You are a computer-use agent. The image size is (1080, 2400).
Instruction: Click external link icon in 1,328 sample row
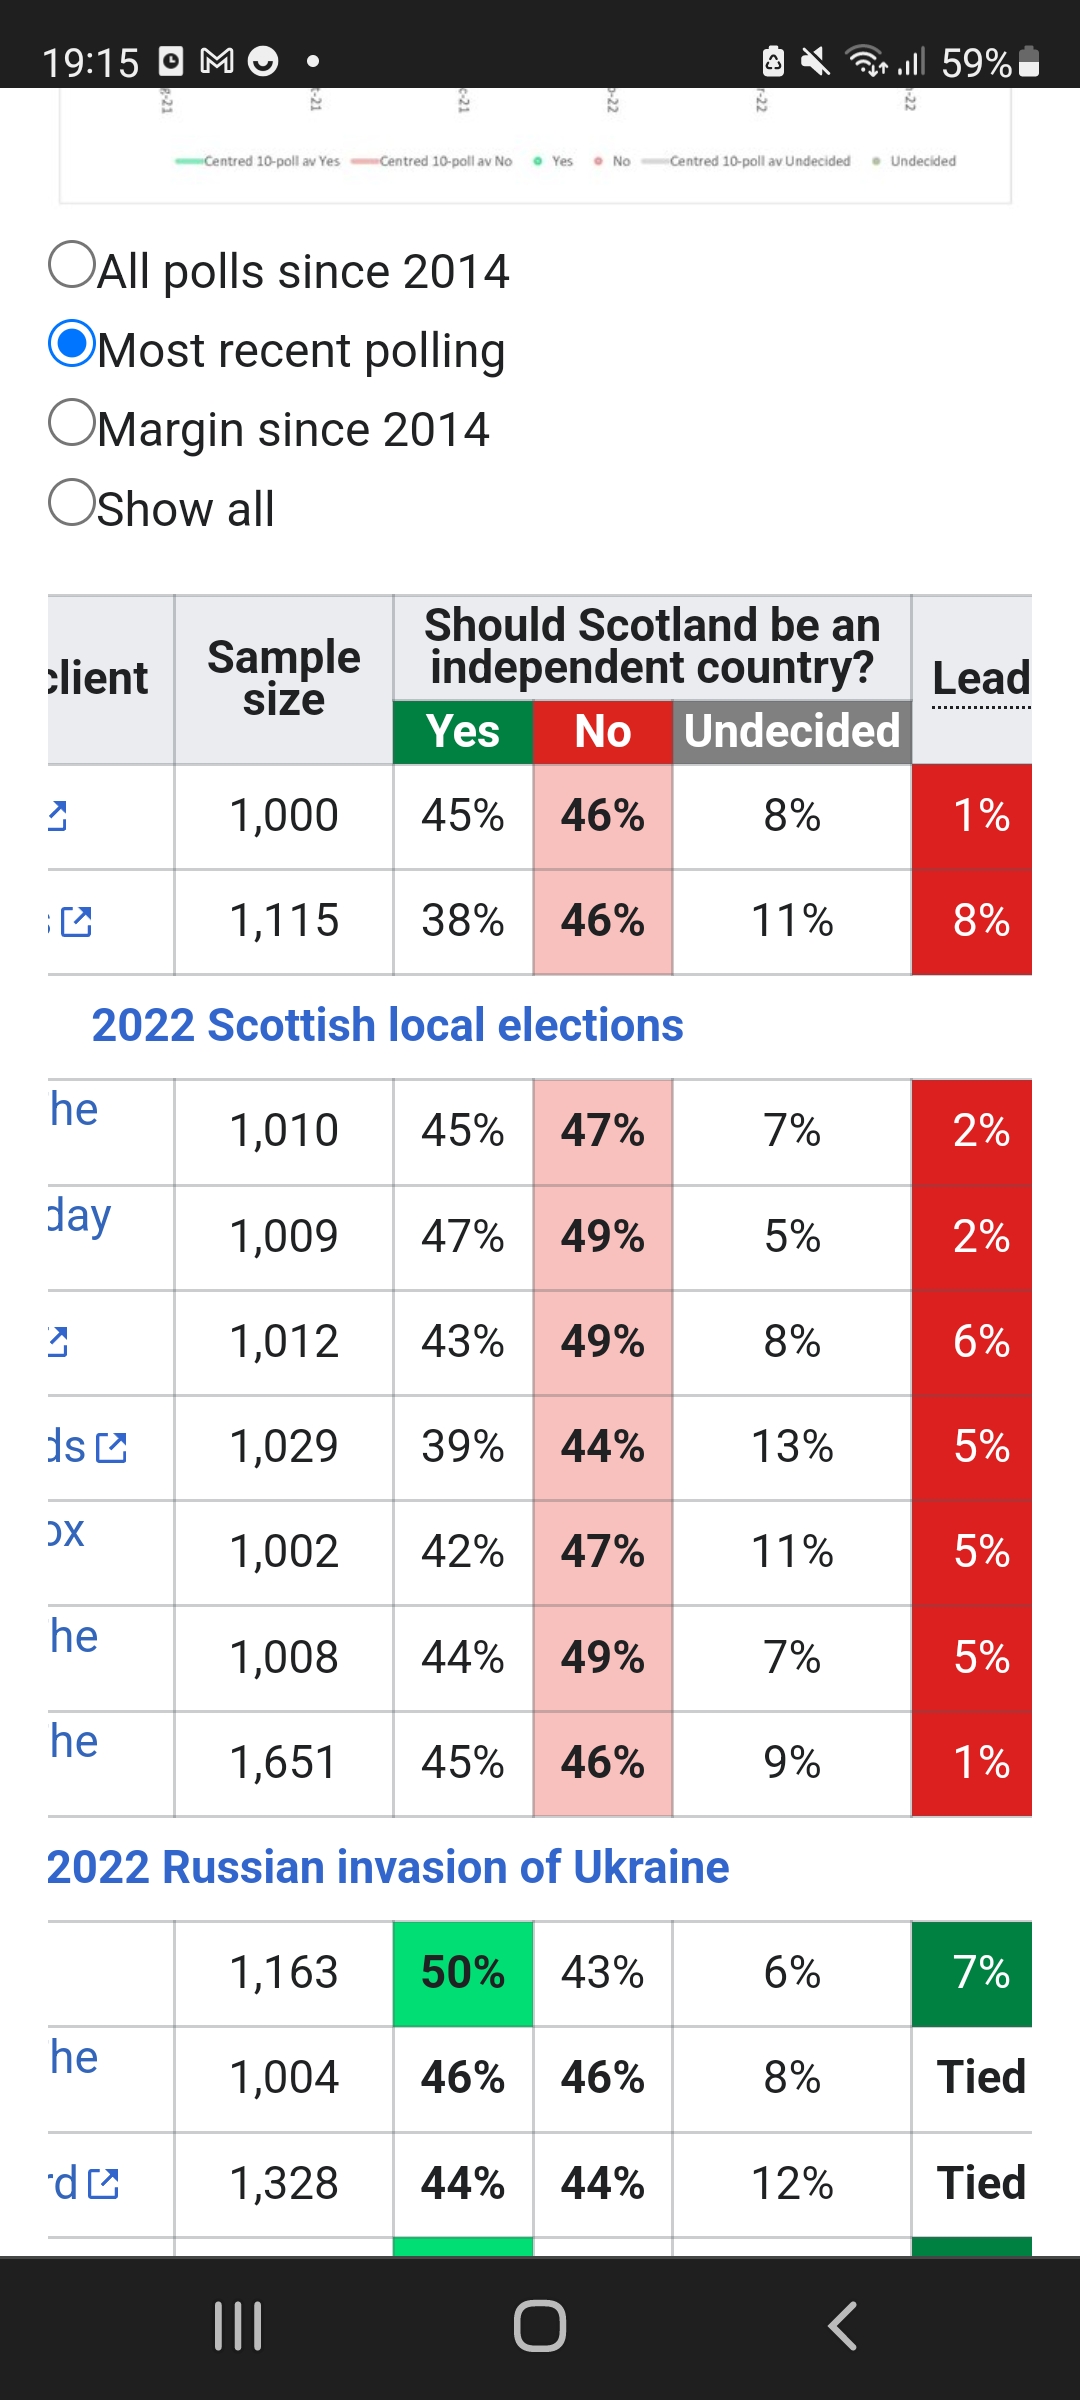[103, 2184]
